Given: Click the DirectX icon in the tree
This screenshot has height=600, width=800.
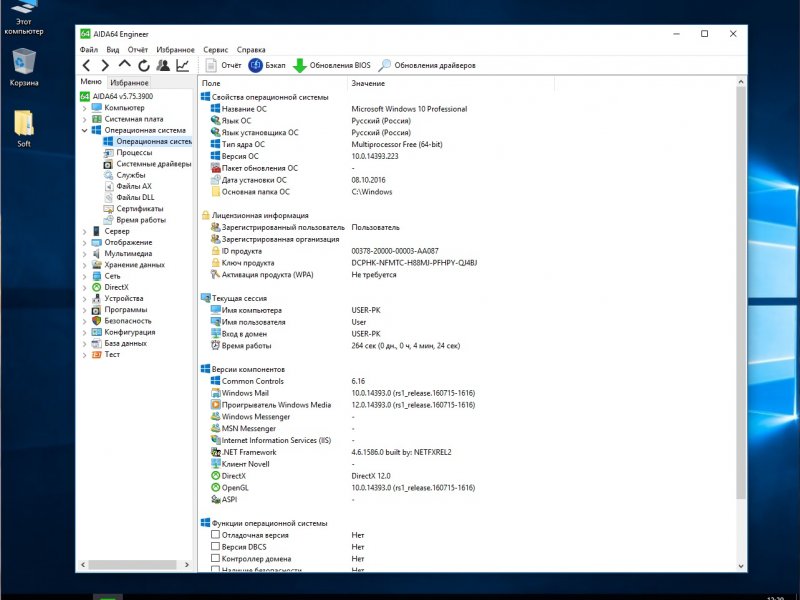Looking at the screenshot, I should pyautogui.click(x=96, y=287).
